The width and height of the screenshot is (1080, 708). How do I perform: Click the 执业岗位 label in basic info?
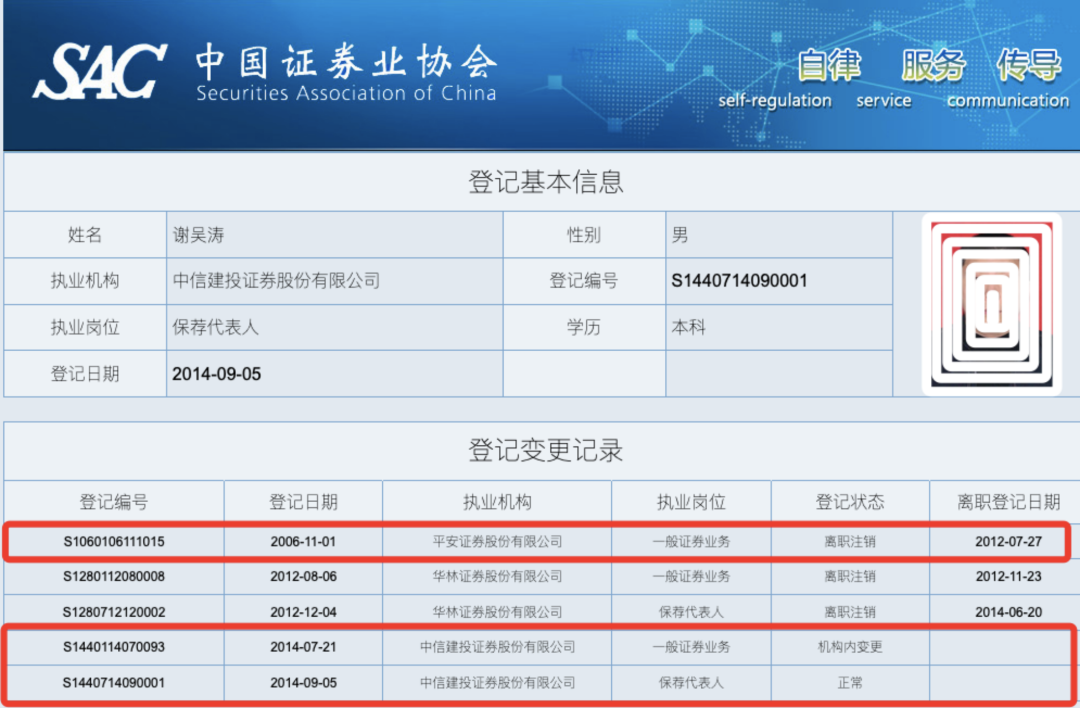(x=85, y=327)
